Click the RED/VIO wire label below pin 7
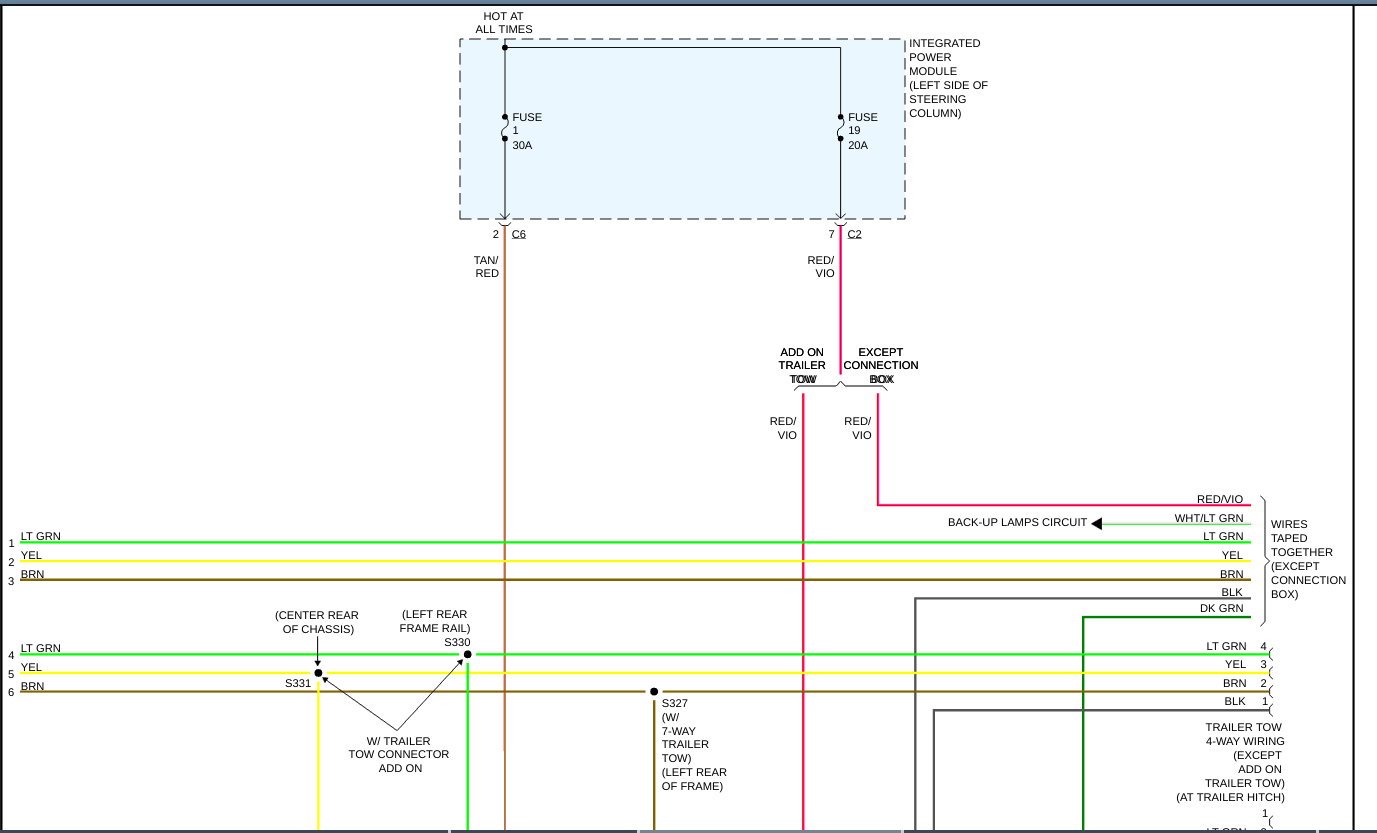Image resolution: width=1377 pixels, height=833 pixels. (821, 265)
